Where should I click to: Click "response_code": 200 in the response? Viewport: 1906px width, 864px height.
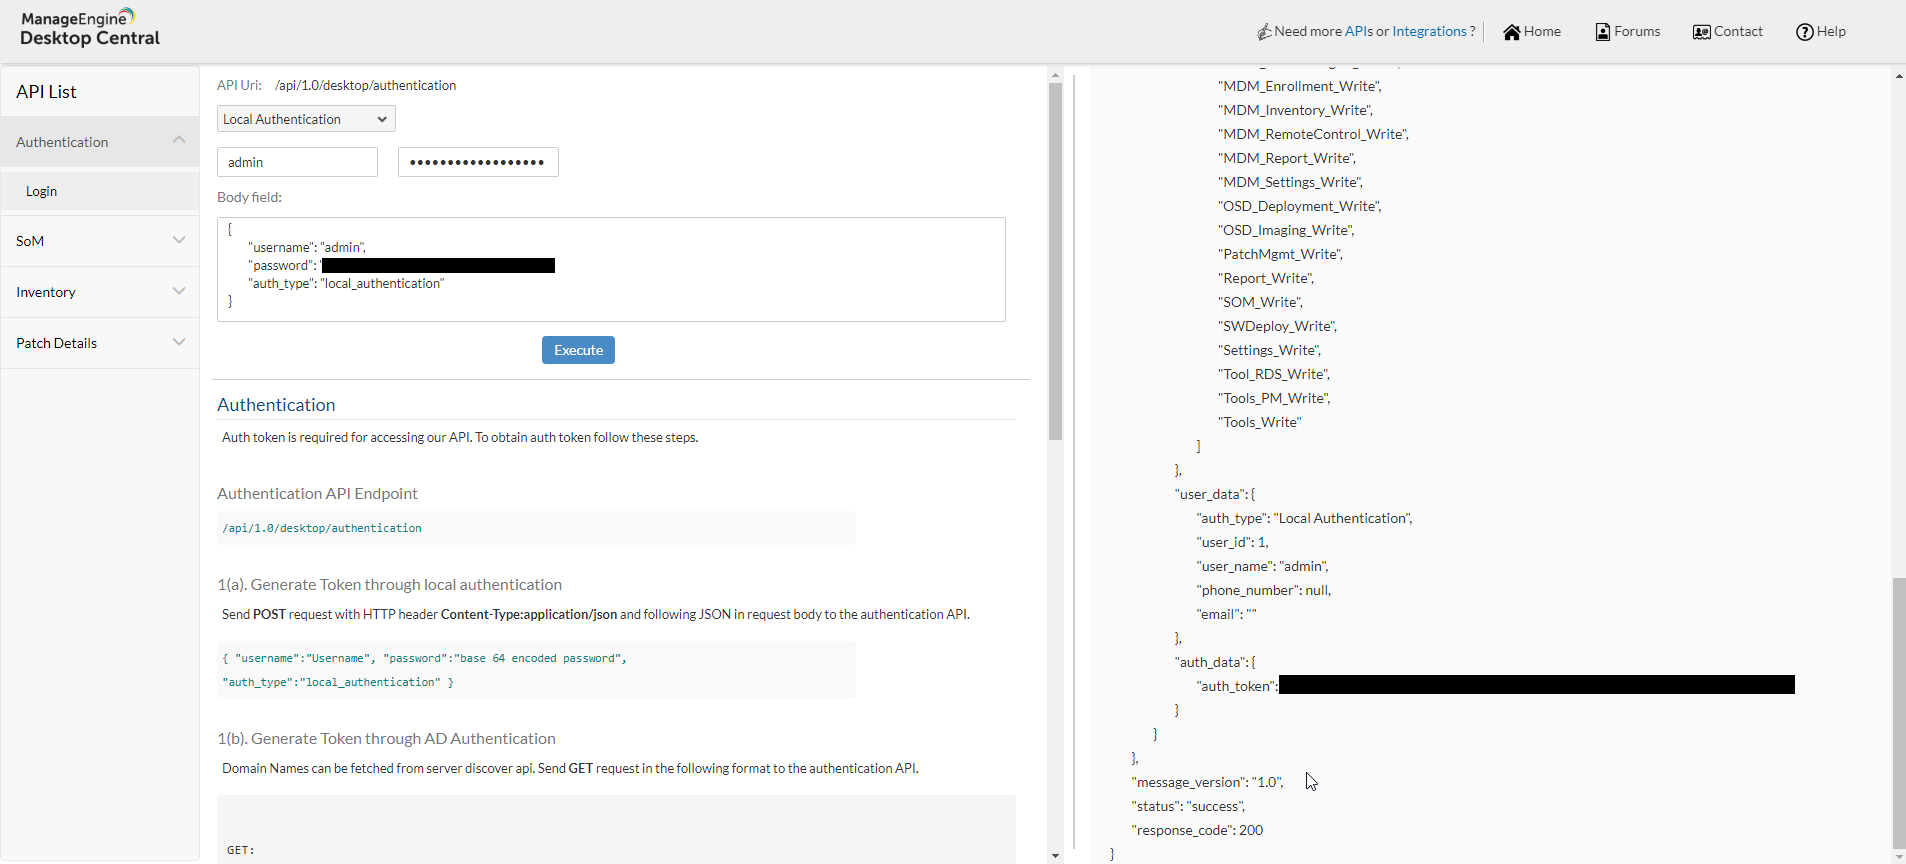point(1197,830)
